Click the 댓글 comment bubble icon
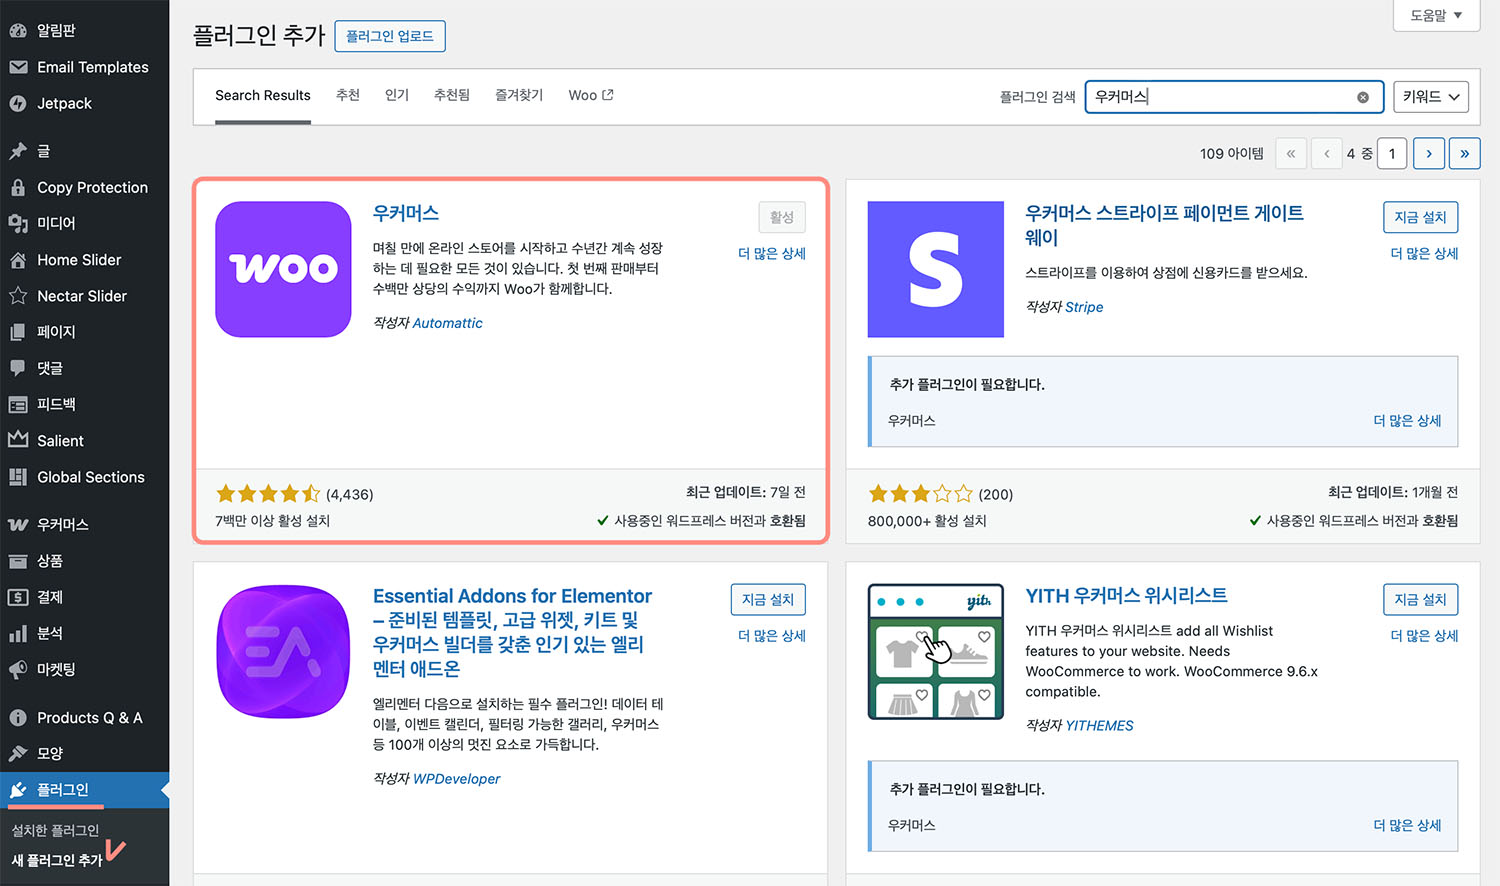The width and height of the screenshot is (1500, 886). 18,368
